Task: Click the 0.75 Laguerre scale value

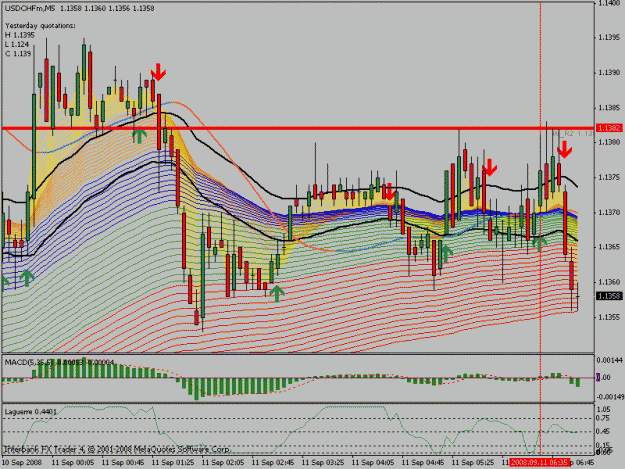Action: click(603, 418)
